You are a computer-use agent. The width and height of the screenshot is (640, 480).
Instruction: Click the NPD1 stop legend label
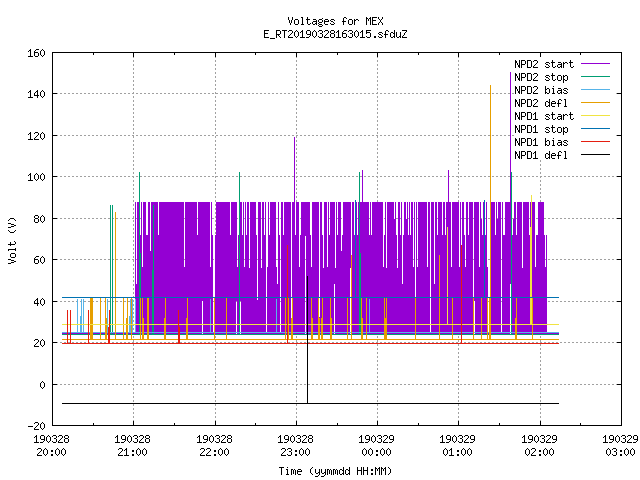pos(541,129)
